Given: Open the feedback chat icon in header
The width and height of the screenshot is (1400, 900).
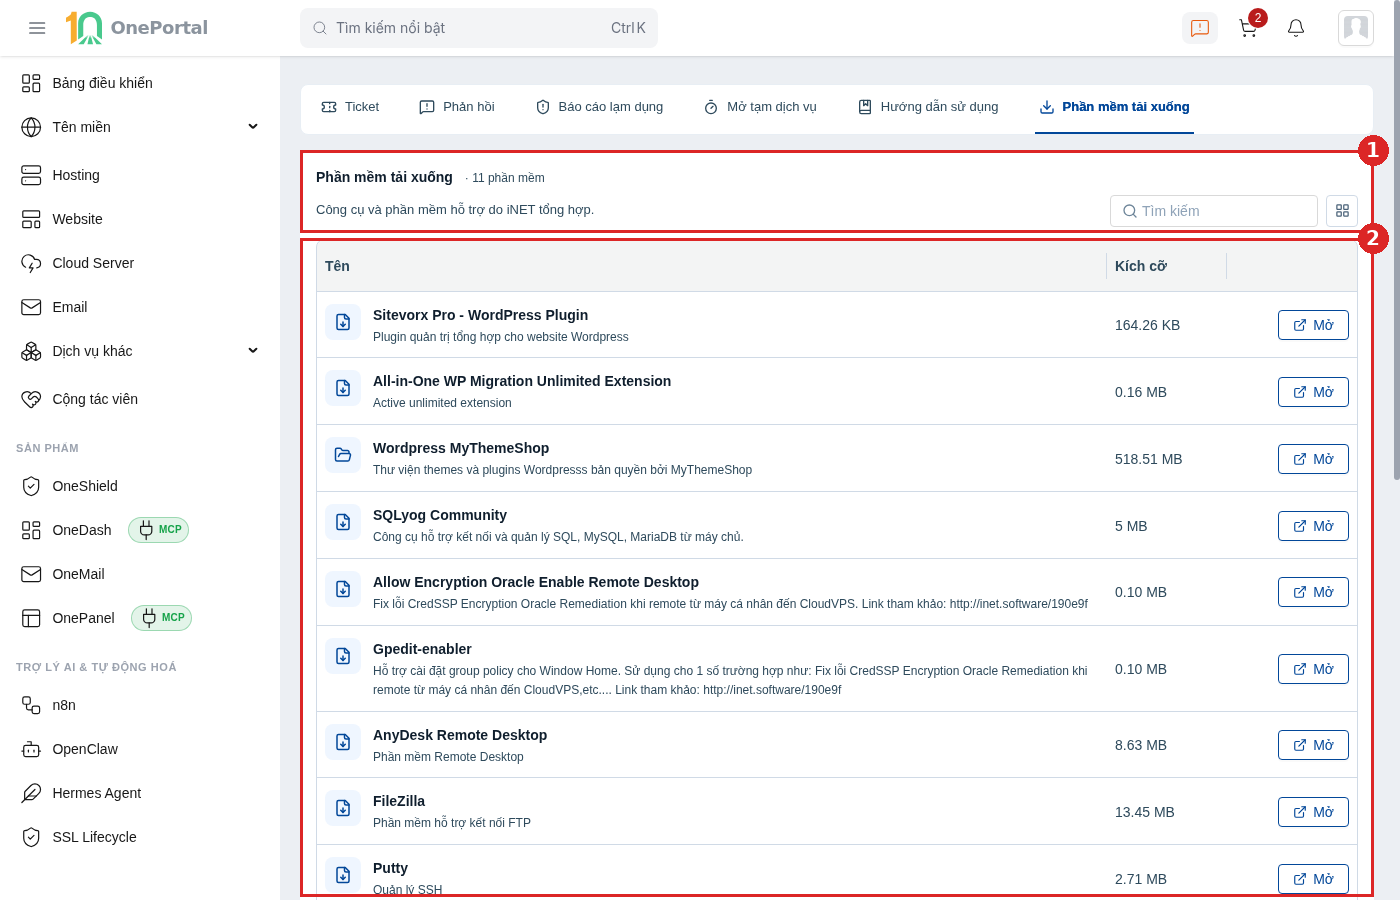Looking at the screenshot, I should click(1200, 28).
